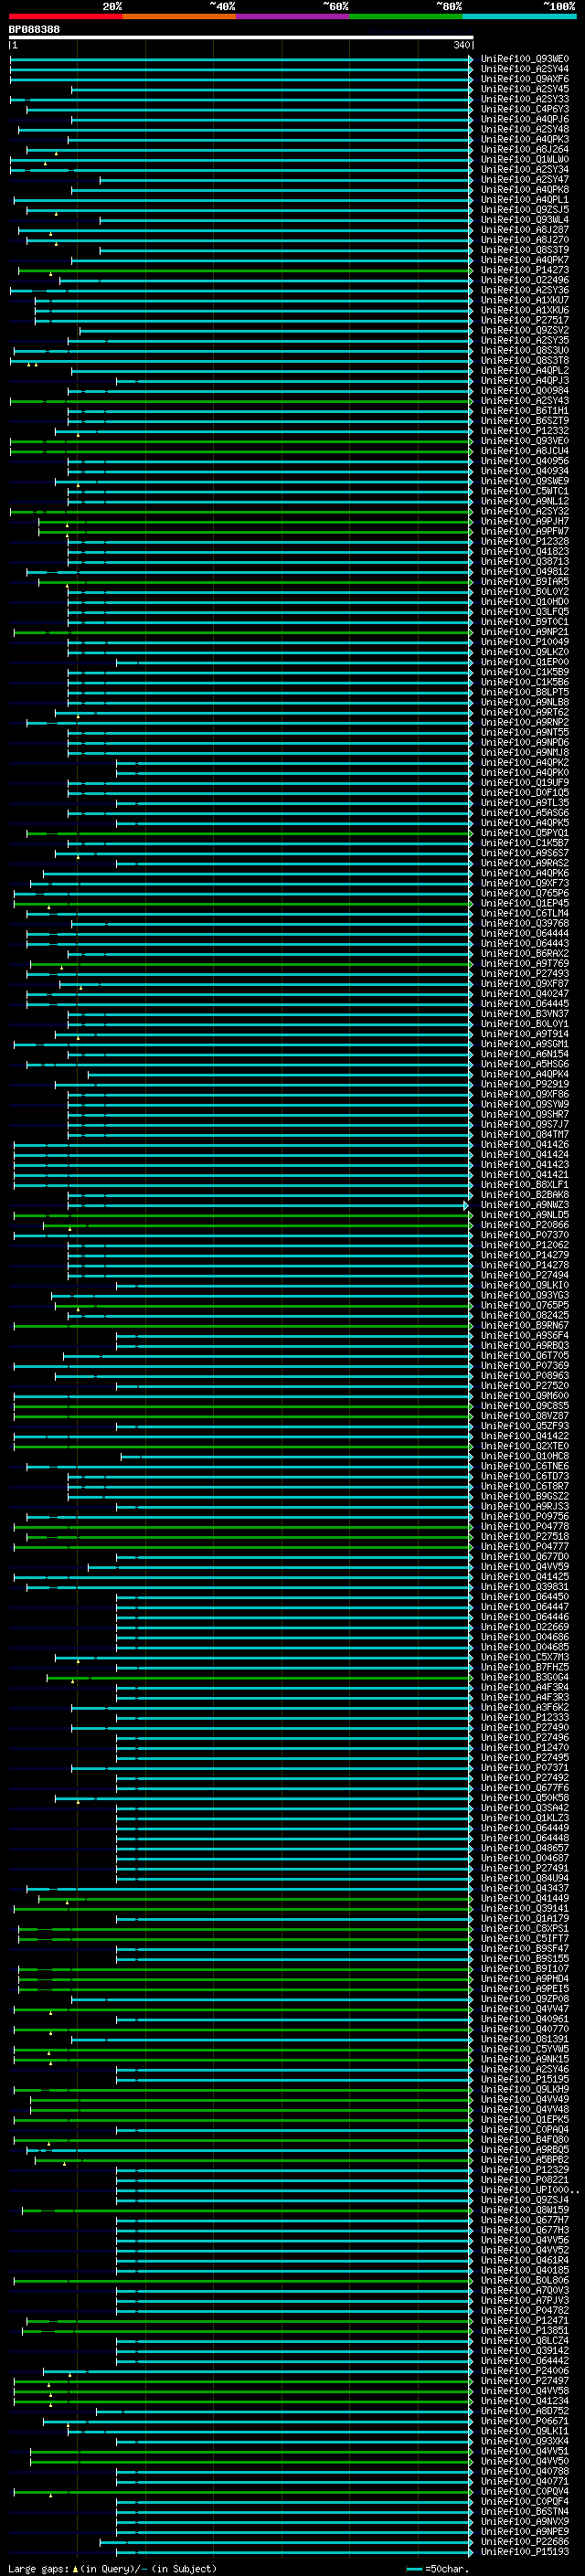Select the UniRef100_Q677D0 label
This screenshot has height=2576, width=585.
(525, 1557)
